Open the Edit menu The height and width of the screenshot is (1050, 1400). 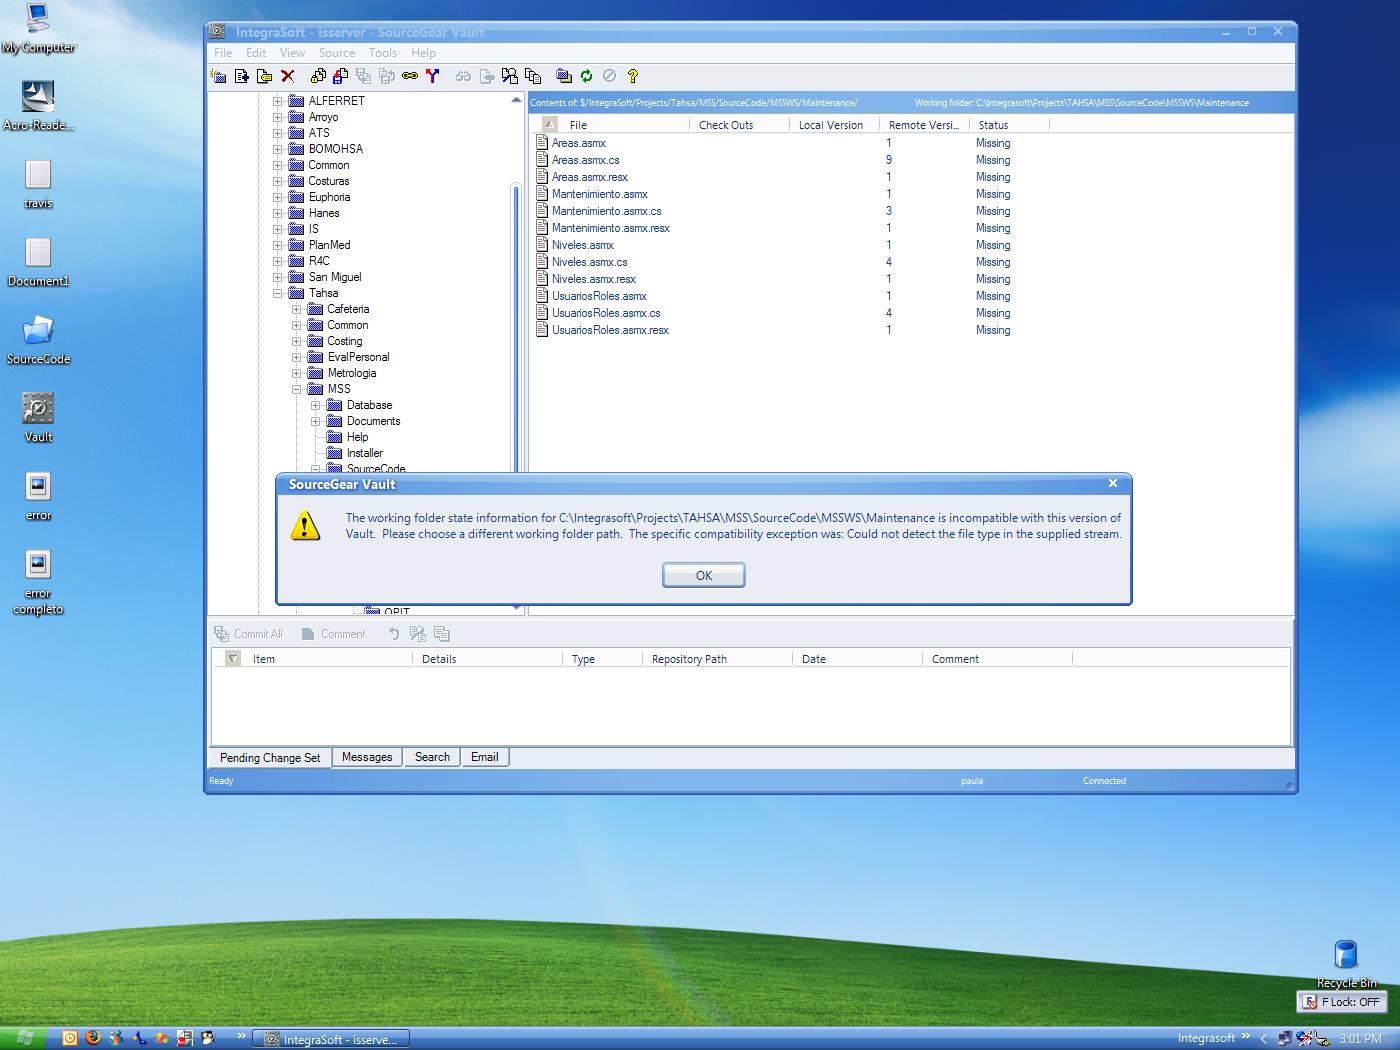[256, 53]
